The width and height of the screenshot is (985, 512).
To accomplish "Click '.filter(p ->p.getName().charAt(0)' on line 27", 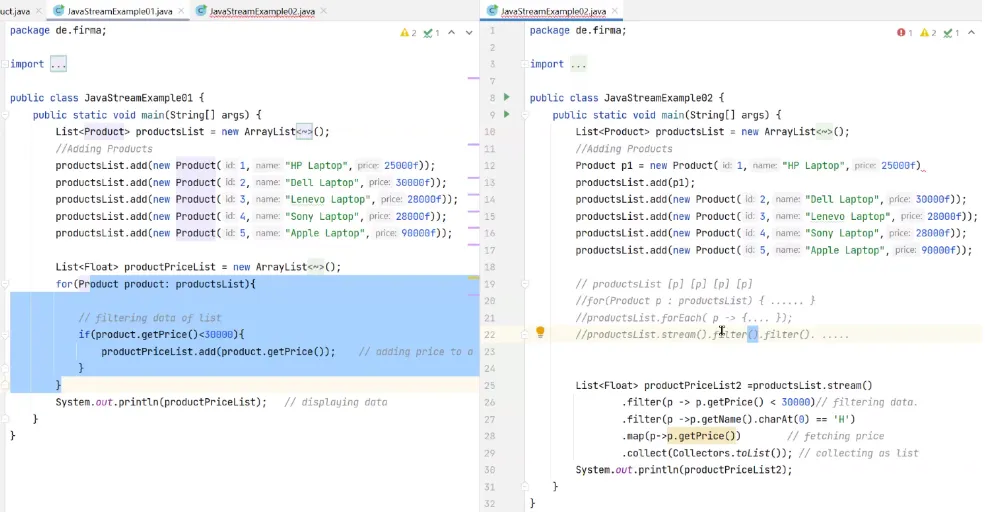I will click(715, 420).
